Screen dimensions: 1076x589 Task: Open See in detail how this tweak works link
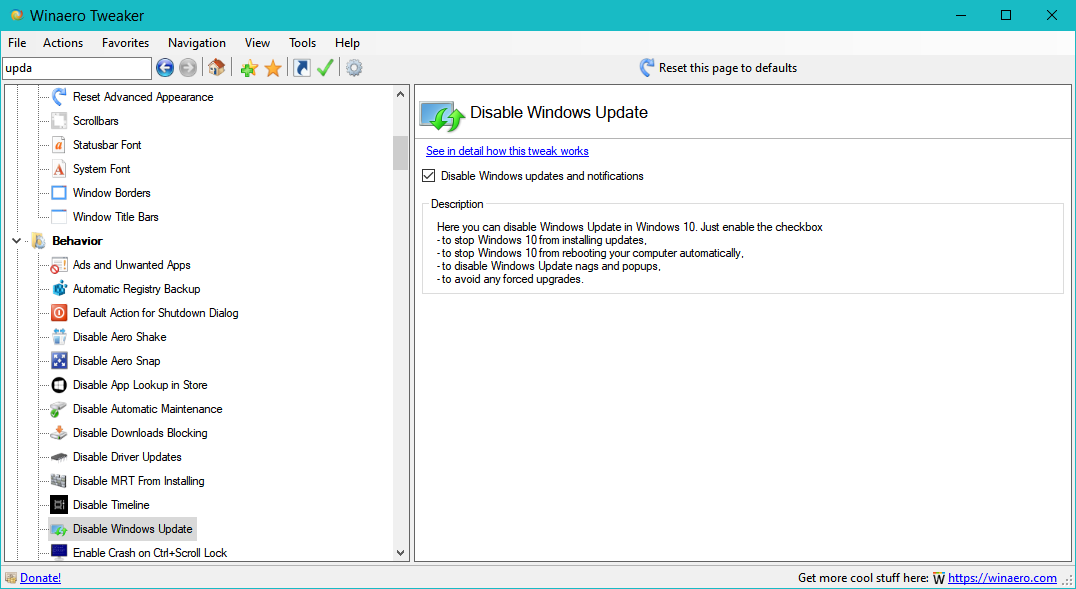coord(507,151)
